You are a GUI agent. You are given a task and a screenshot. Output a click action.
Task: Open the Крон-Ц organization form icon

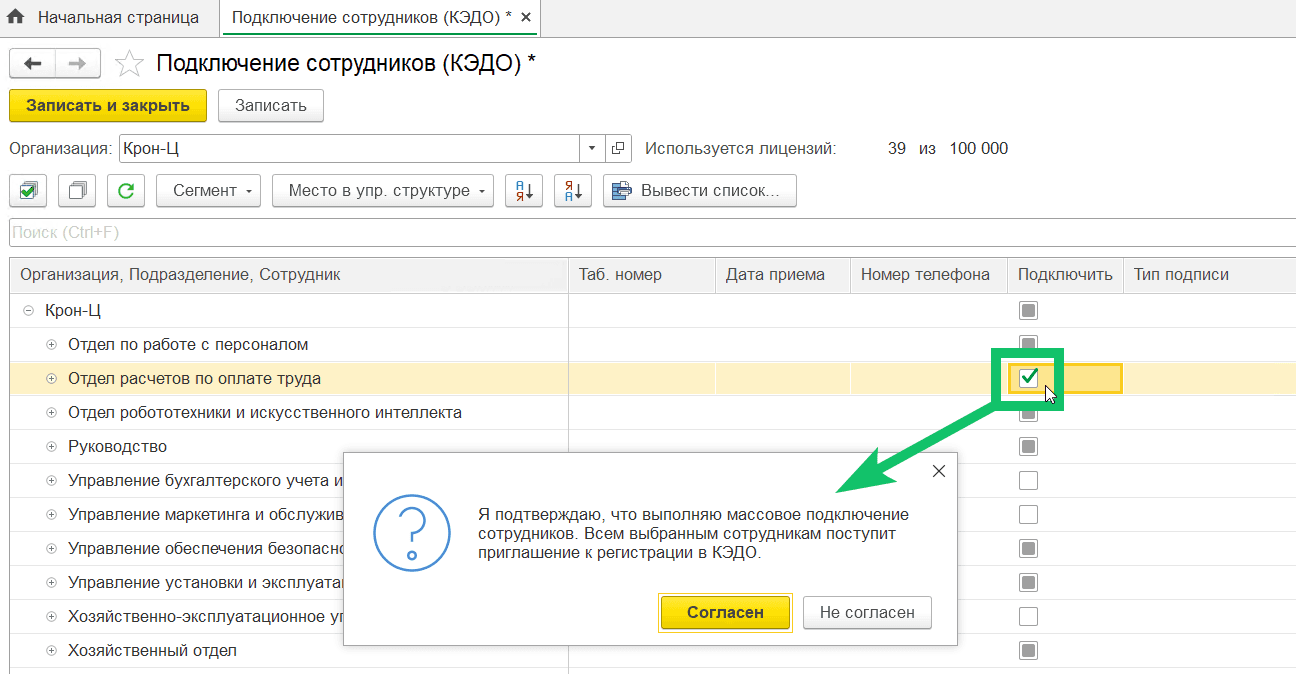tap(618, 149)
